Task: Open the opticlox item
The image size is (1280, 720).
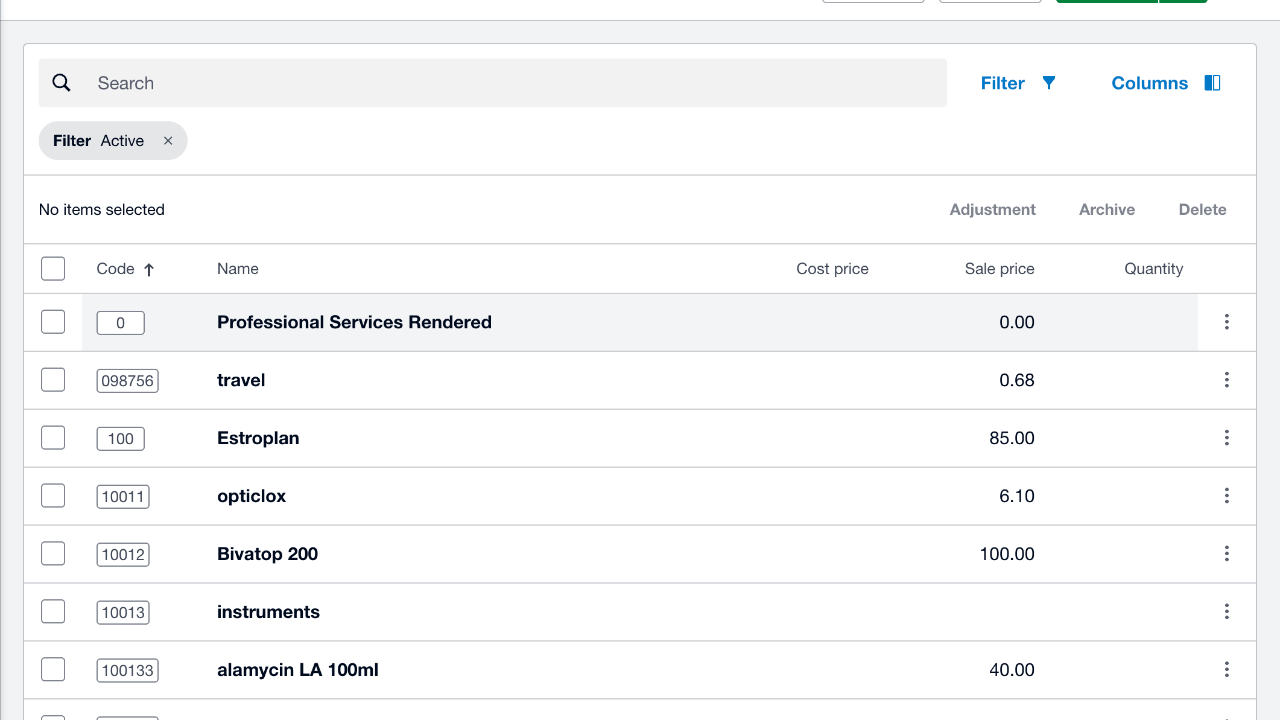Action: 252,496
